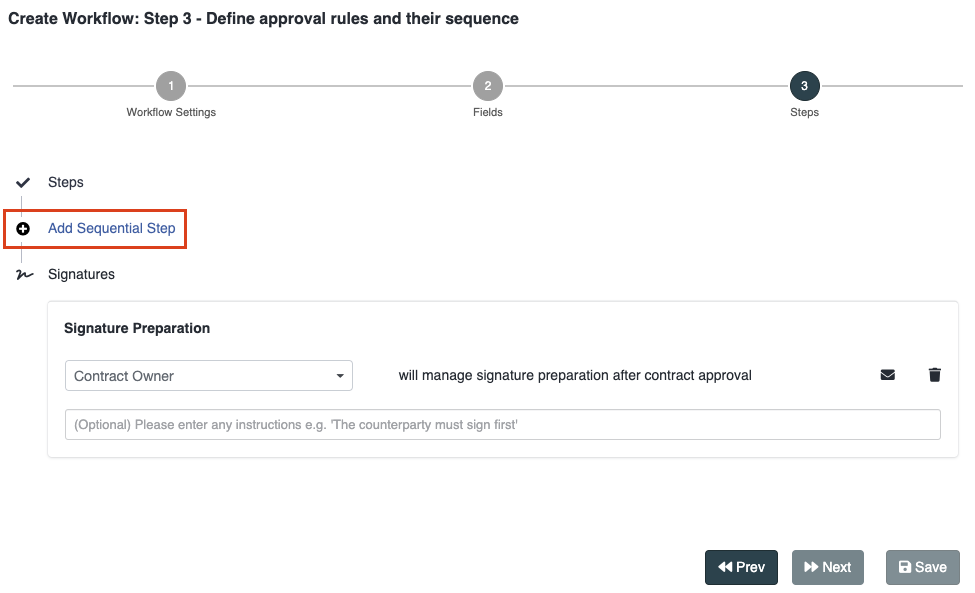
Task: Select the step 3 circle in the progress bar
Action: pos(804,86)
